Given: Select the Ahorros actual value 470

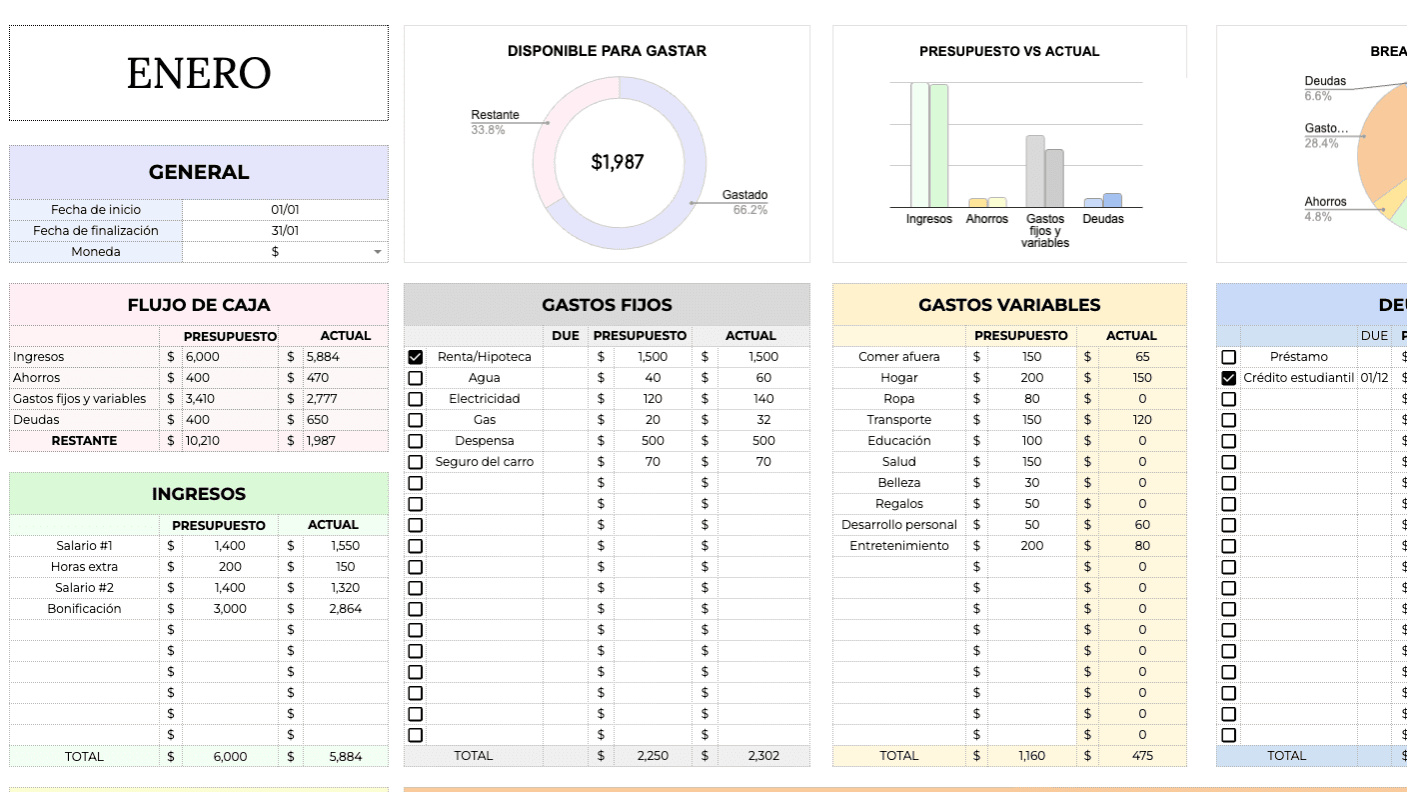Looking at the screenshot, I should (x=346, y=378).
